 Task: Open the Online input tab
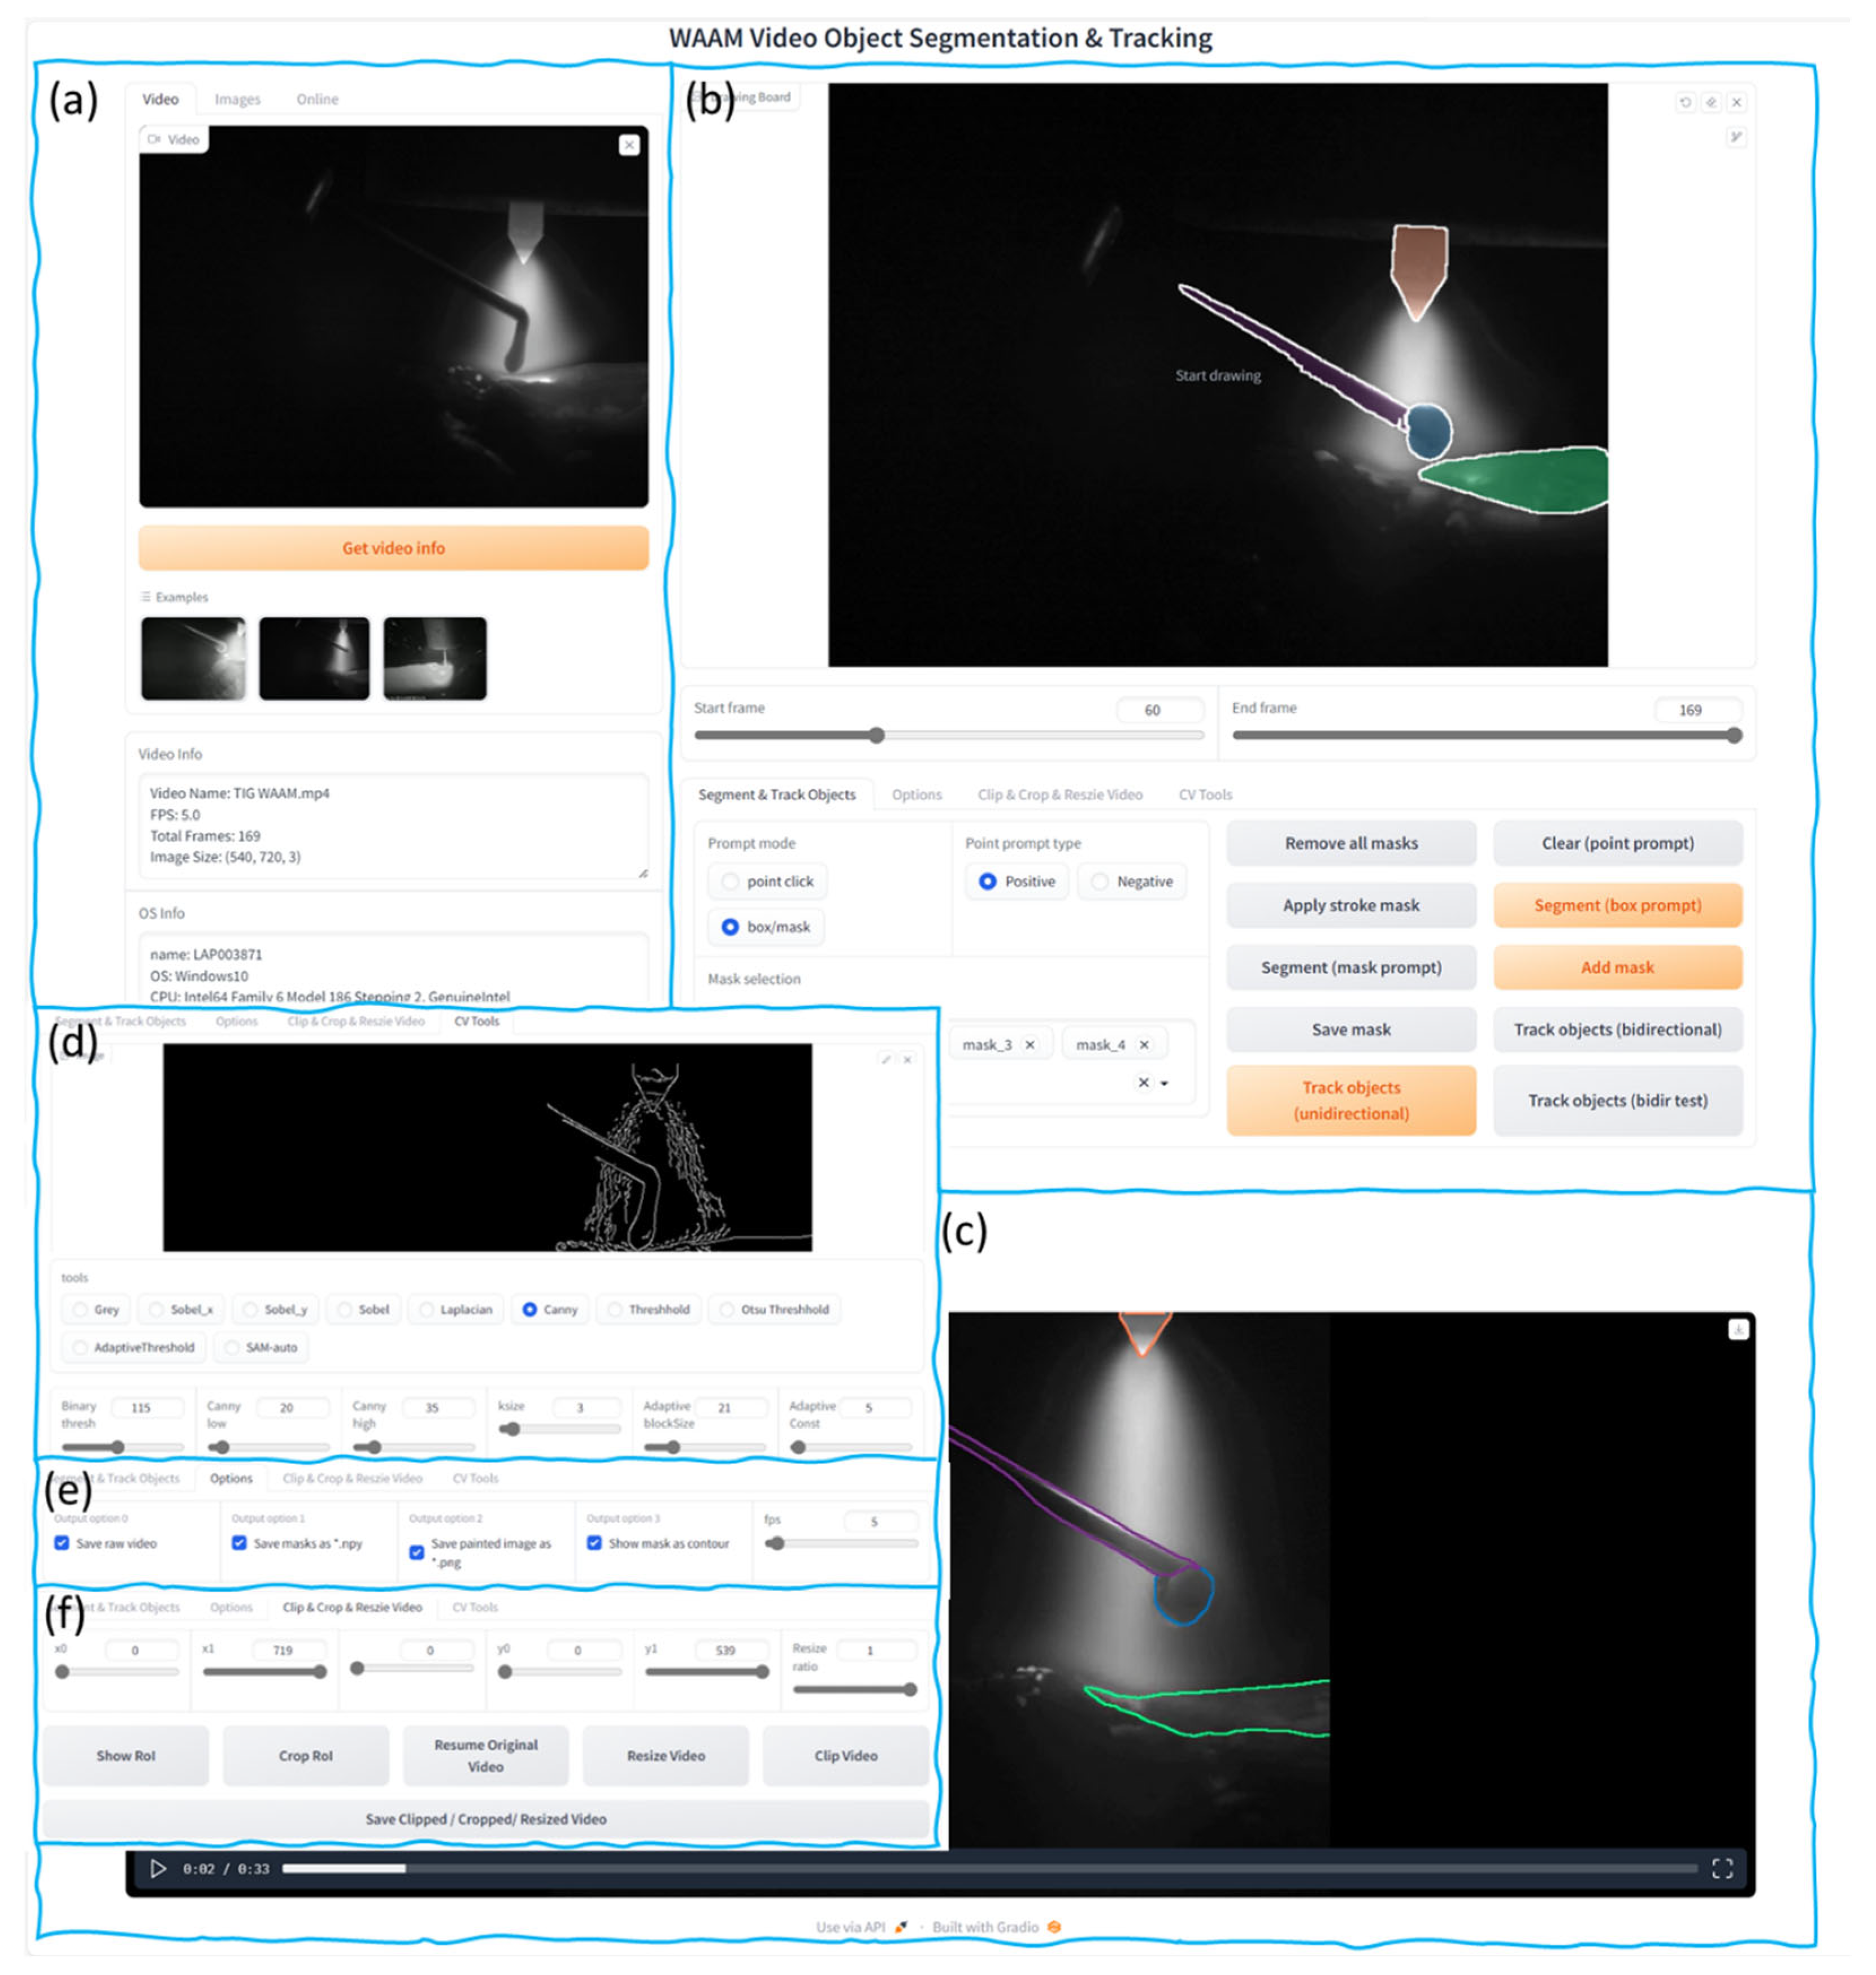point(317,99)
